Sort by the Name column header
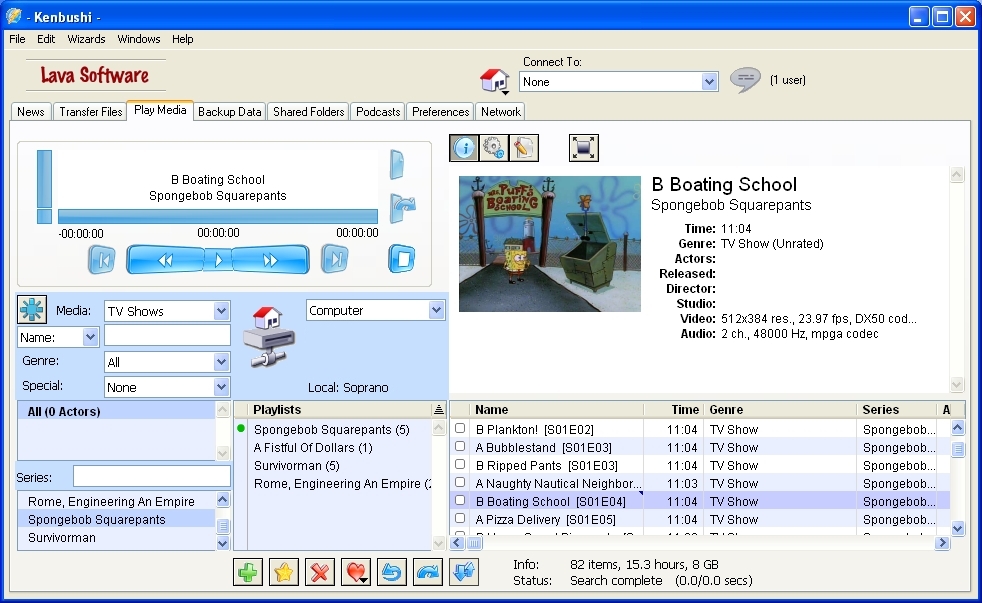 [x=556, y=410]
